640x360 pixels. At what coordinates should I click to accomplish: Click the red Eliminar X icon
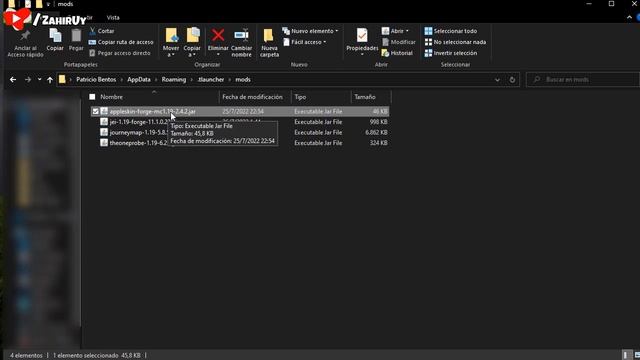click(218, 36)
